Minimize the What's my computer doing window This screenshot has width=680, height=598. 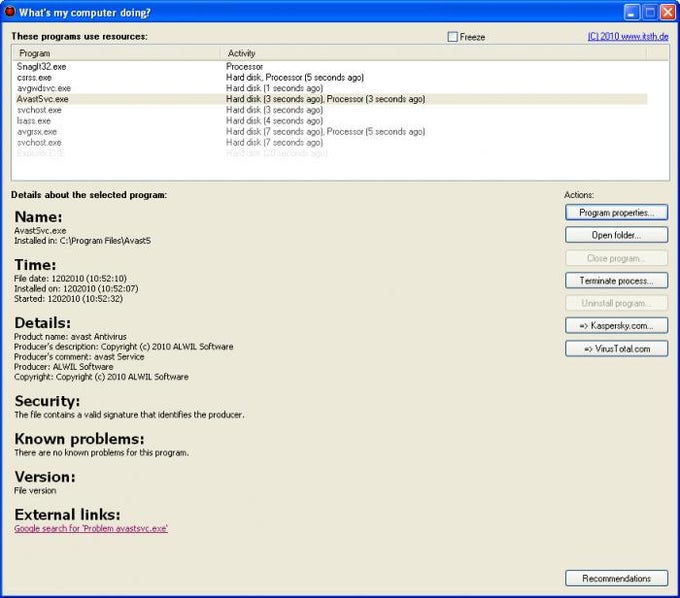[x=631, y=12]
